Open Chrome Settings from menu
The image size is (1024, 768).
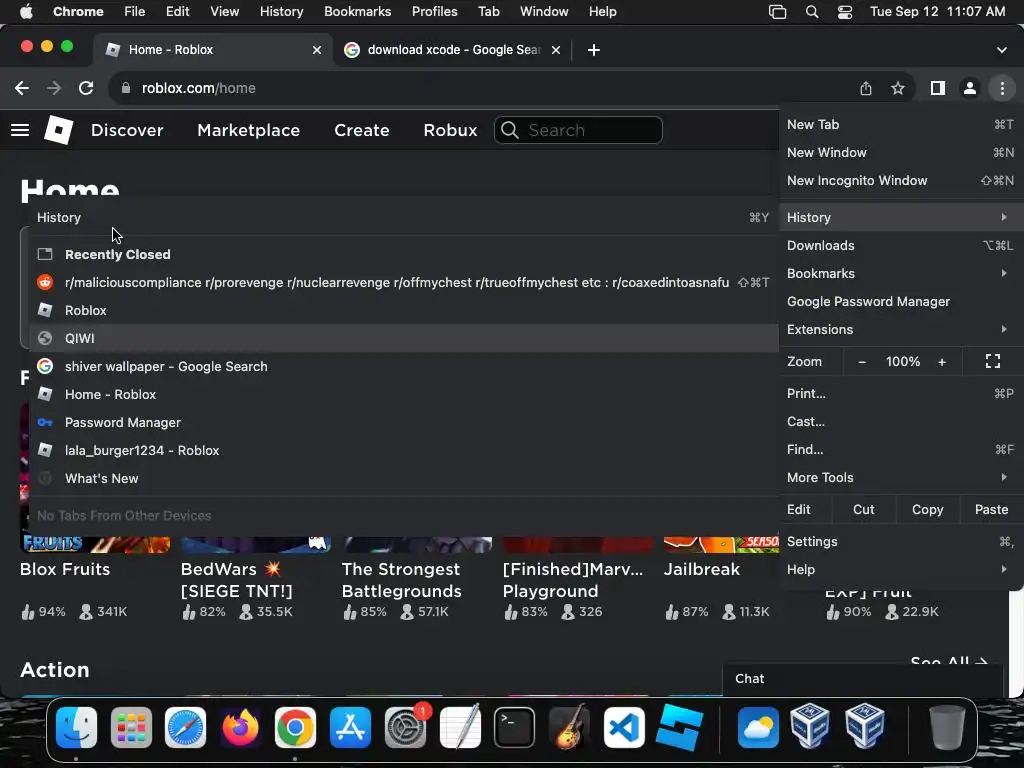(901, 542)
